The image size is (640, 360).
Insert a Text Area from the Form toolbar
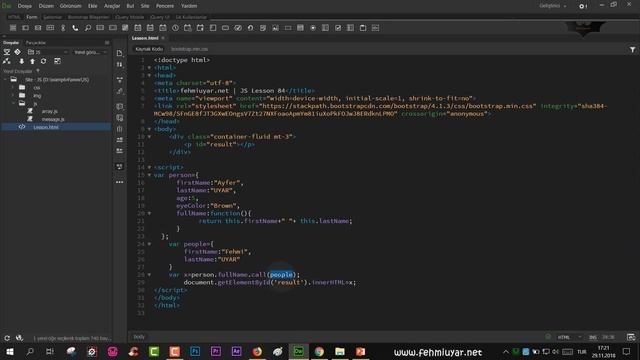[x=213, y=28]
